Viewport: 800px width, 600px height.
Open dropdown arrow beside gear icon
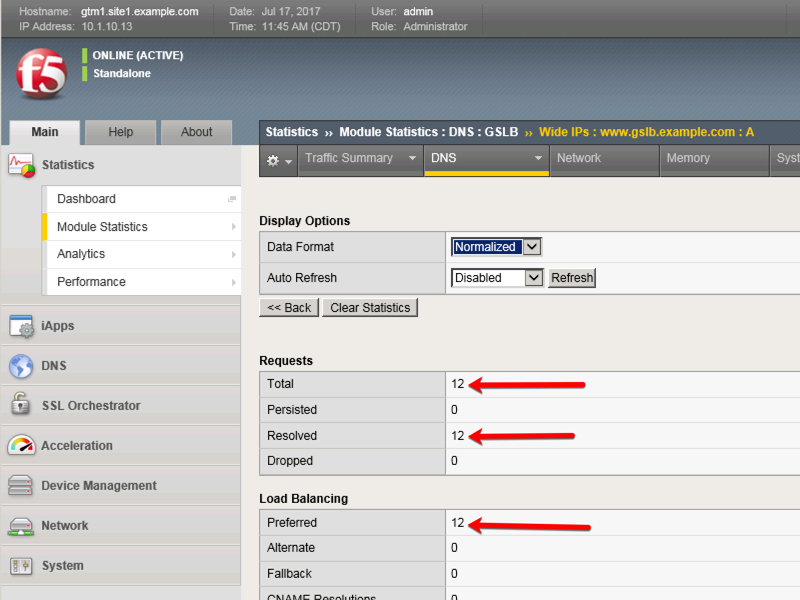pos(289,162)
